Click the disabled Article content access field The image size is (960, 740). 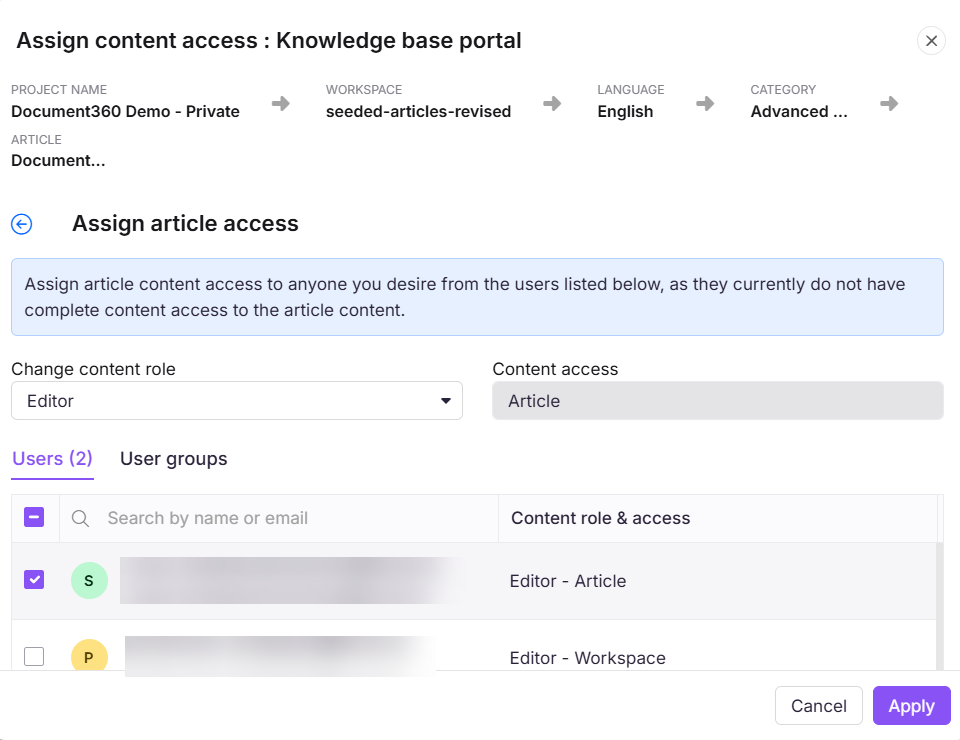click(718, 401)
